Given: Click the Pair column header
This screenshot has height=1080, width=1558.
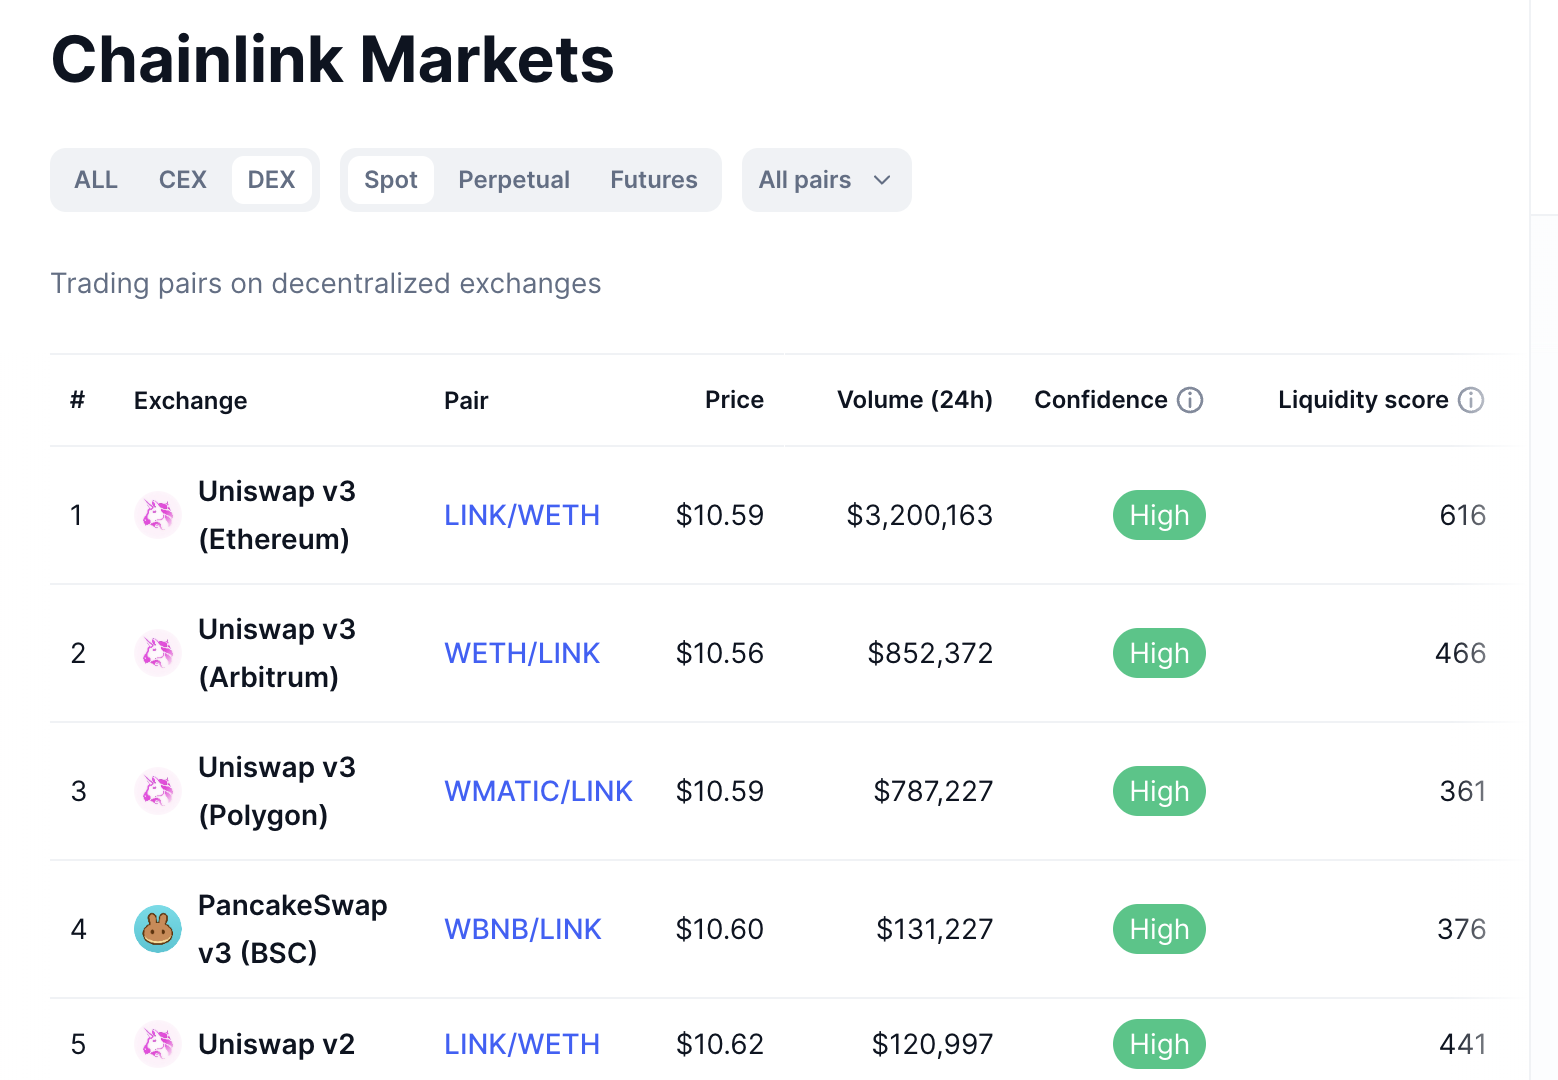Looking at the screenshot, I should click(x=466, y=401).
